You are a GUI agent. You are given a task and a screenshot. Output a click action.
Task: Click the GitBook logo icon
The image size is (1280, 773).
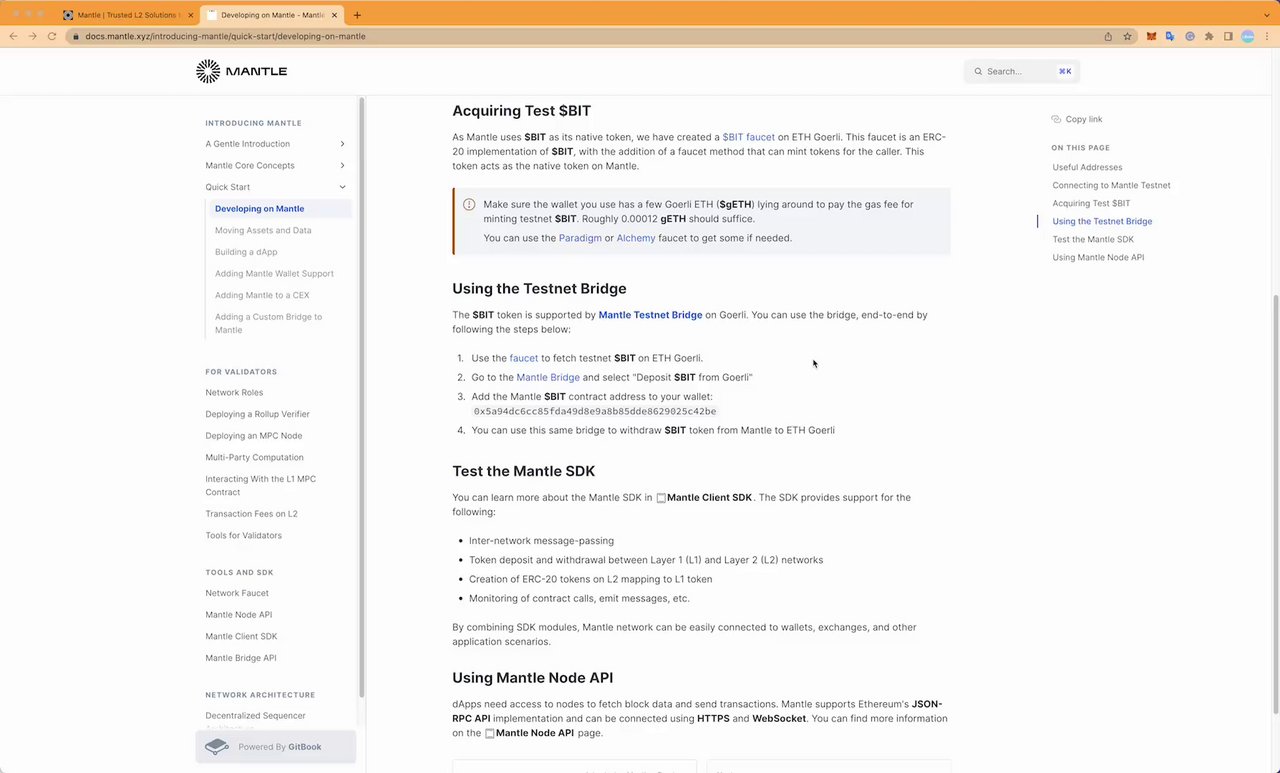click(x=217, y=747)
